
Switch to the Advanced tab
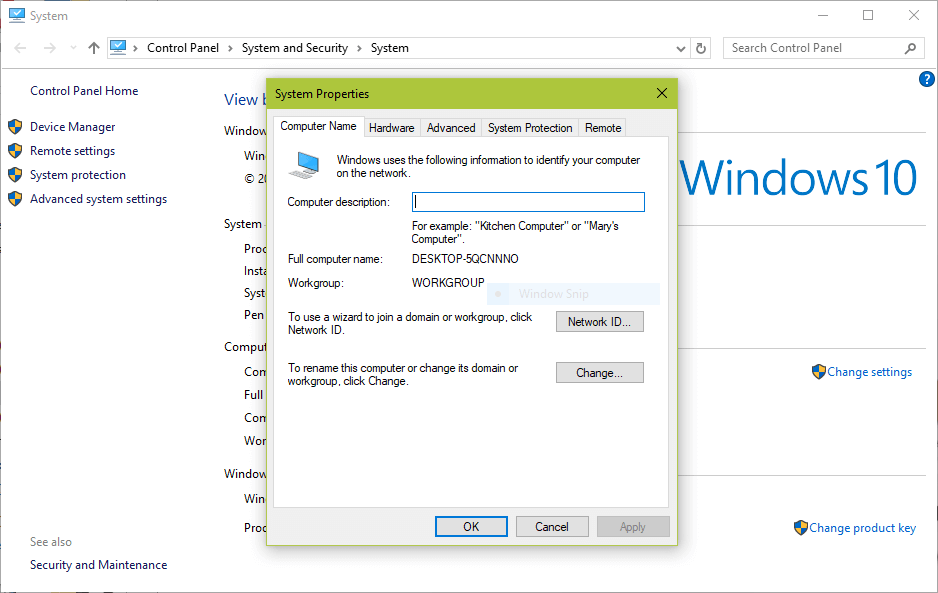coord(451,127)
